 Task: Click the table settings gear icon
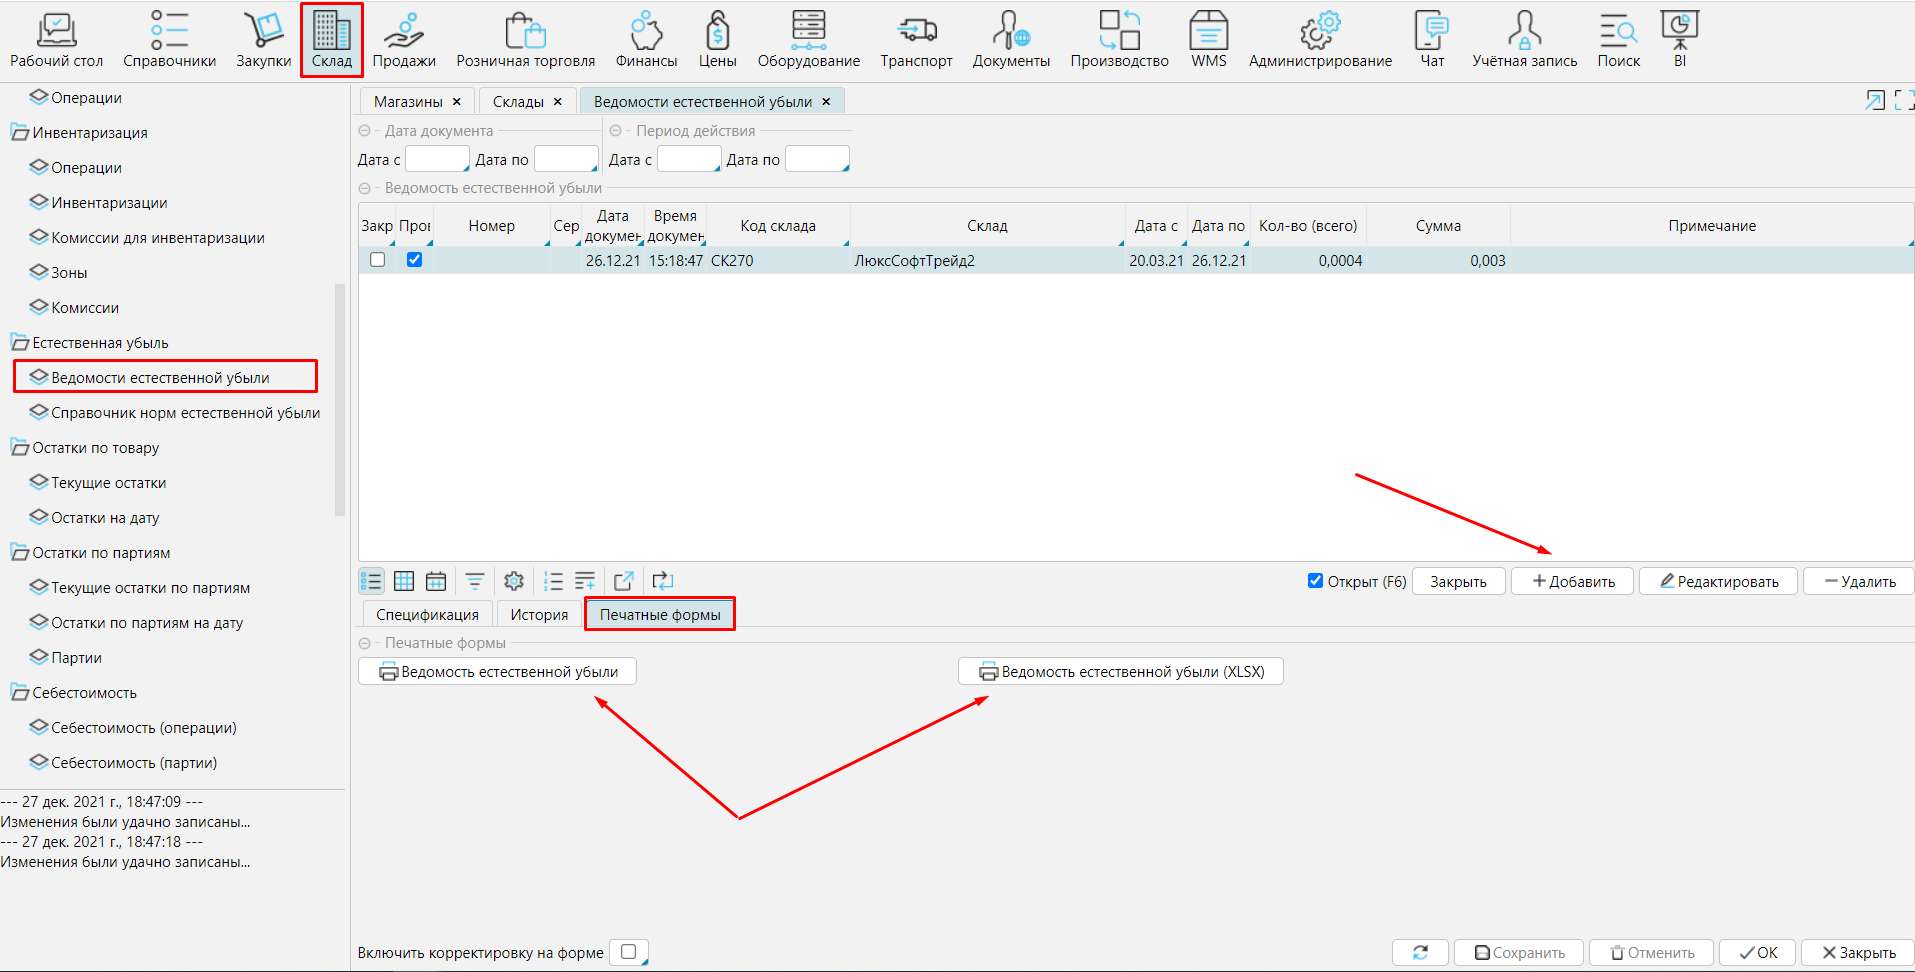coord(514,581)
